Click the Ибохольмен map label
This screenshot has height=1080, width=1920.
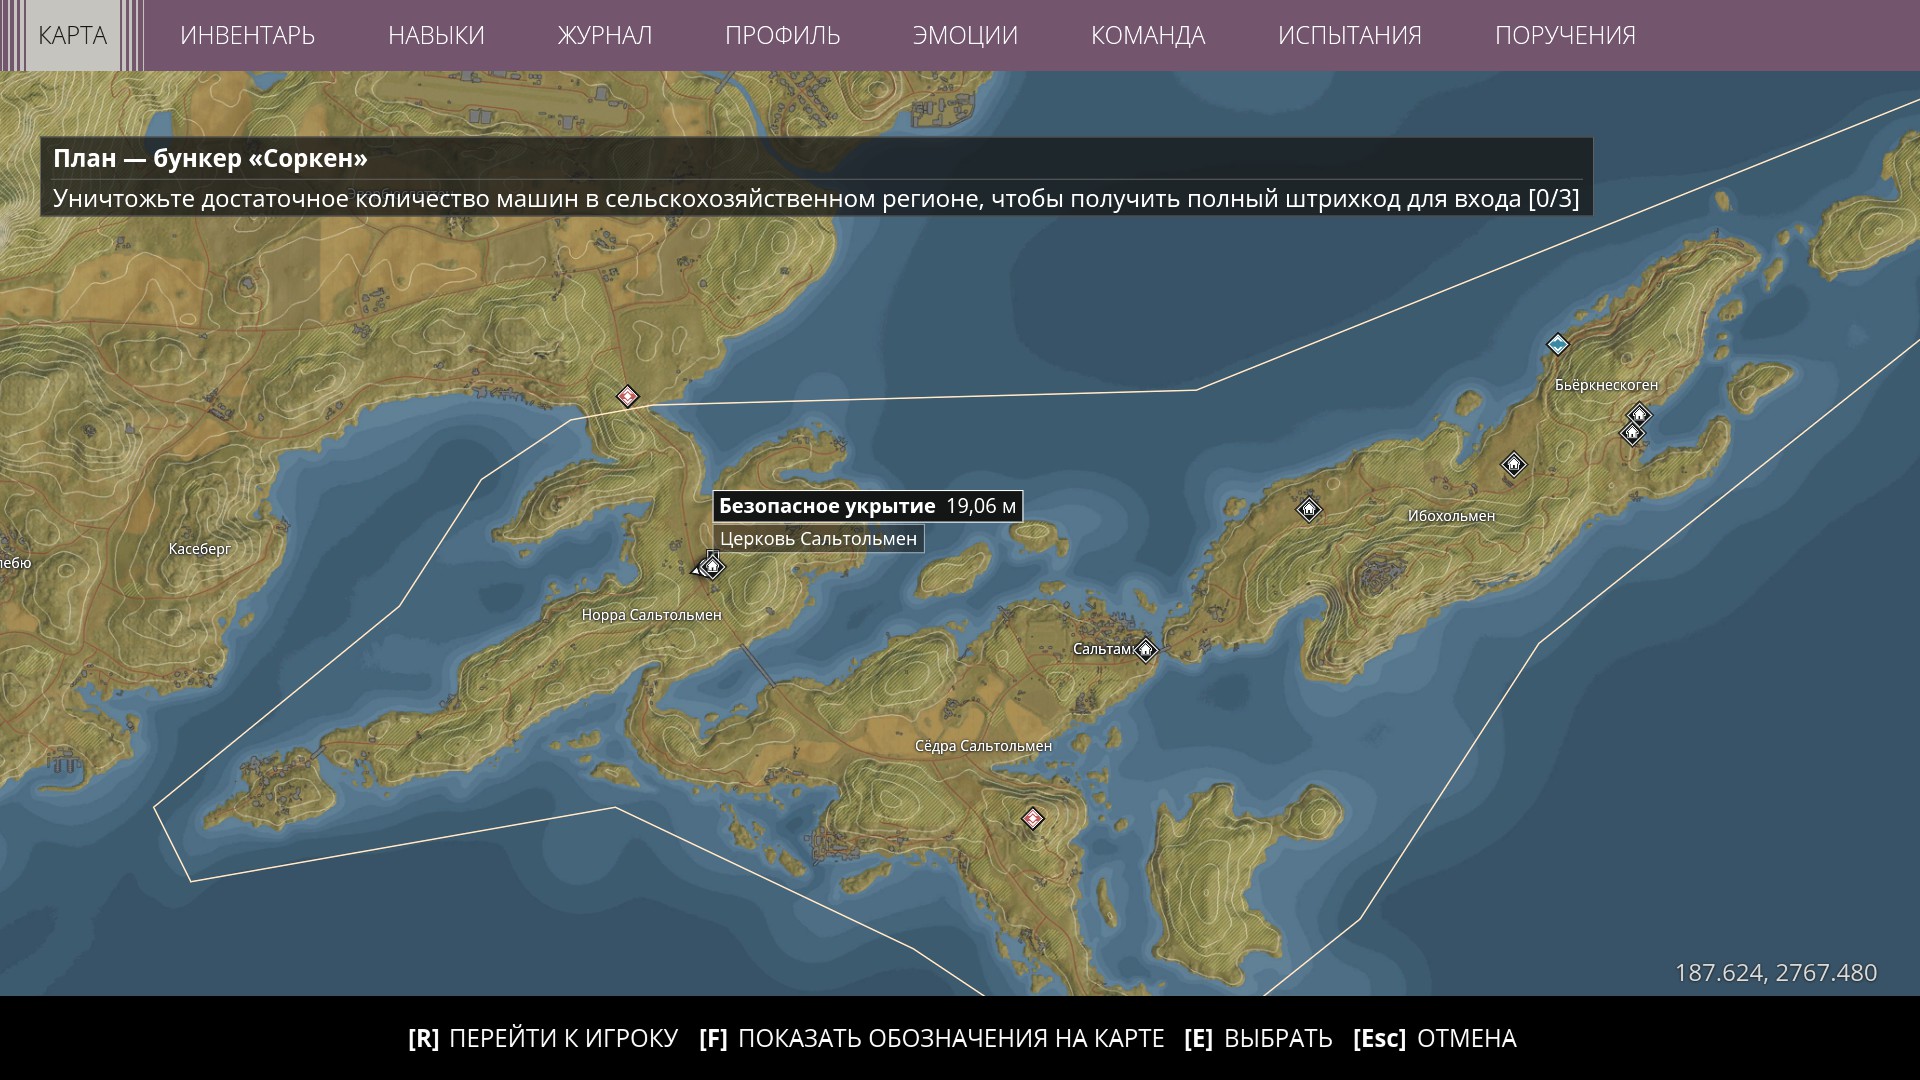tap(1451, 516)
